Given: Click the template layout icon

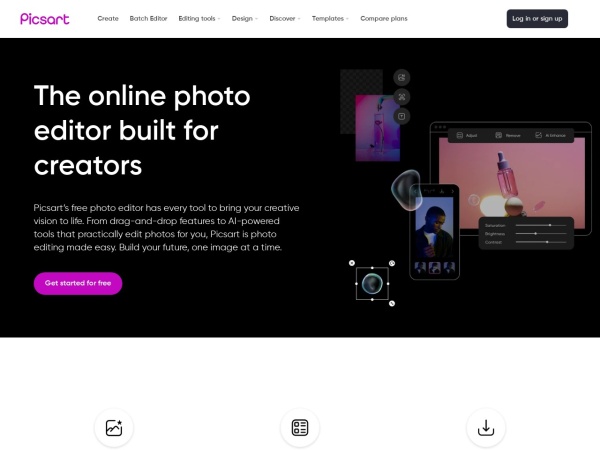Looking at the screenshot, I should pyautogui.click(x=300, y=428).
